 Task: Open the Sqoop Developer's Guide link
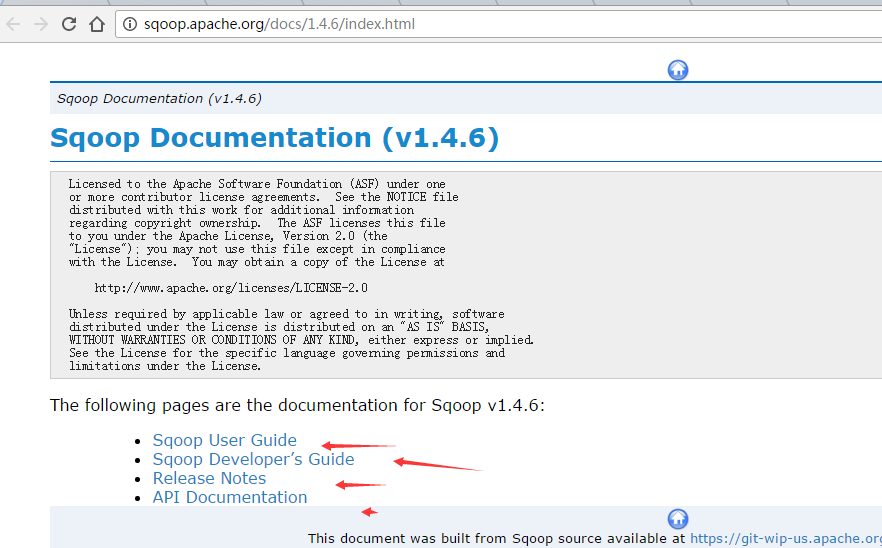coord(253,459)
